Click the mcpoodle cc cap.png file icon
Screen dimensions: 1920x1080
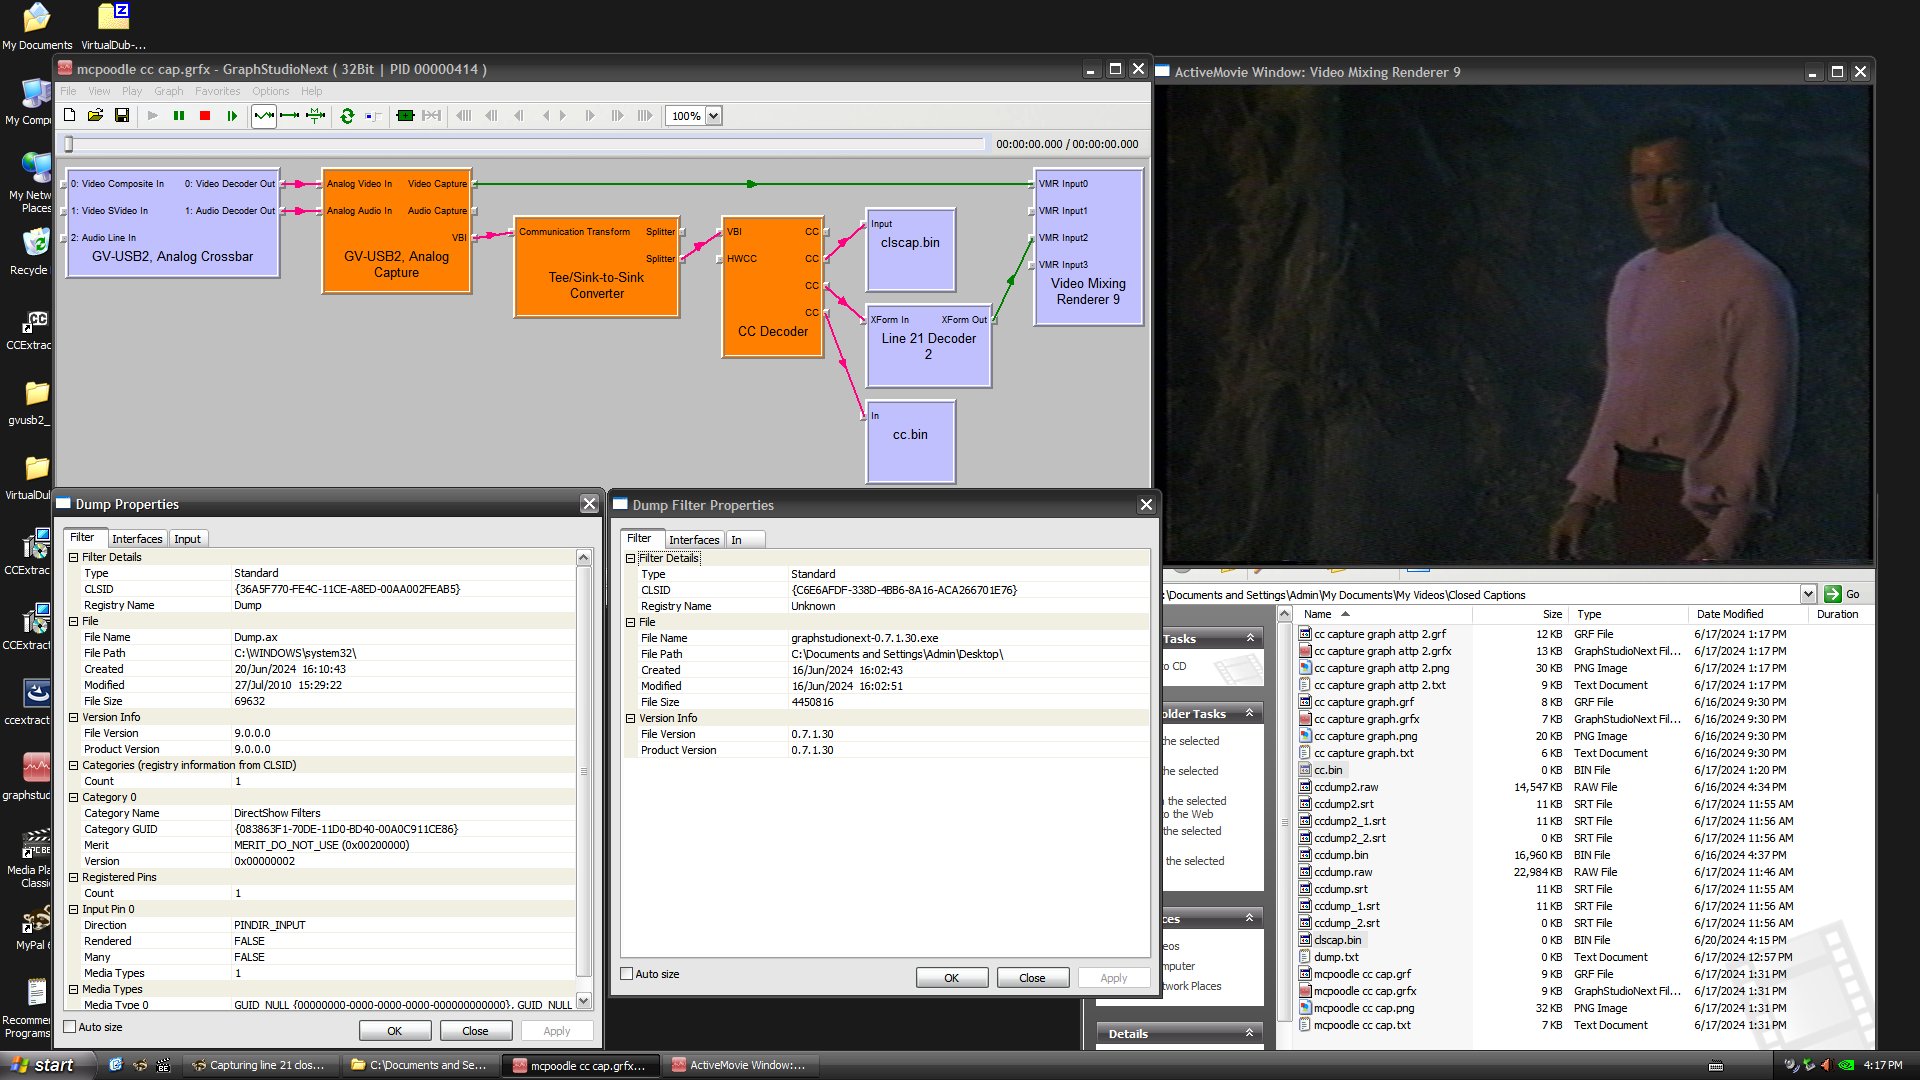pyautogui.click(x=1305, y=1008)
